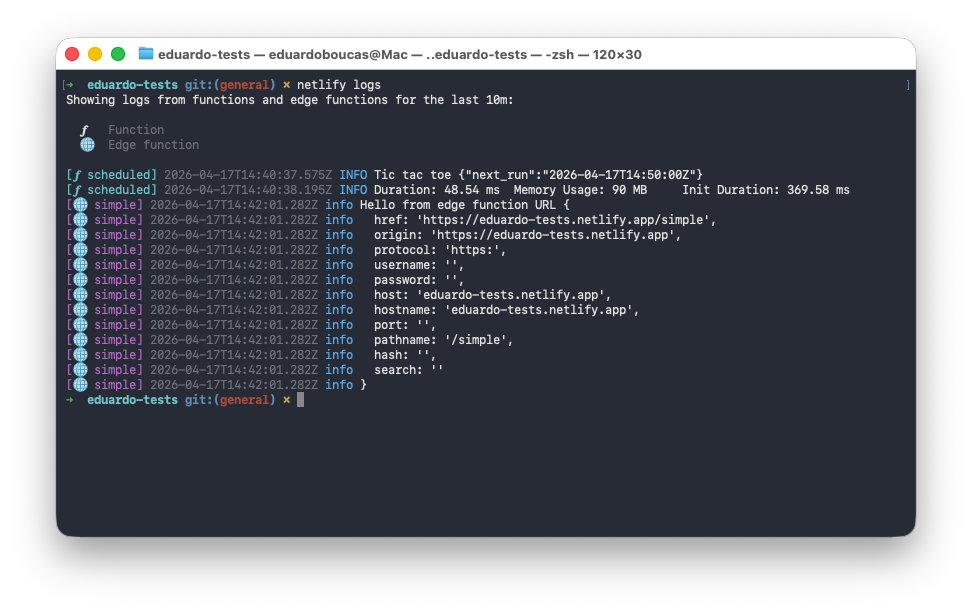Click the globe icon on the protocol log line

click(81, 250)
